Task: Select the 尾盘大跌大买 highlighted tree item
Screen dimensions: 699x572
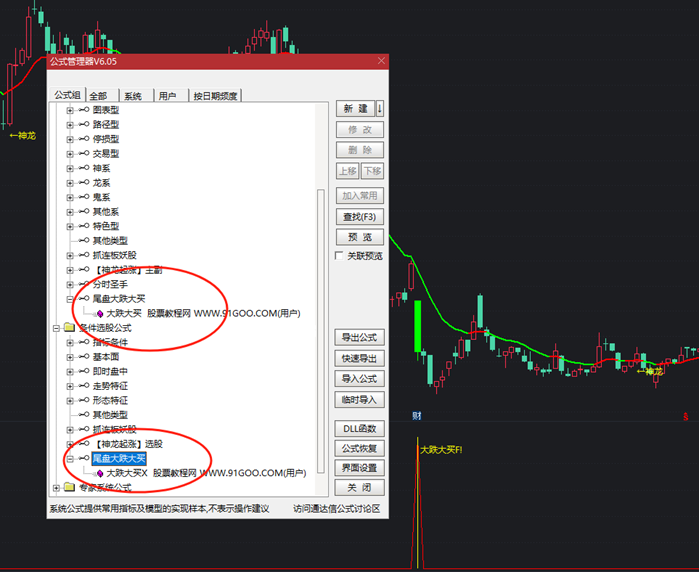Action: (119, 458)
